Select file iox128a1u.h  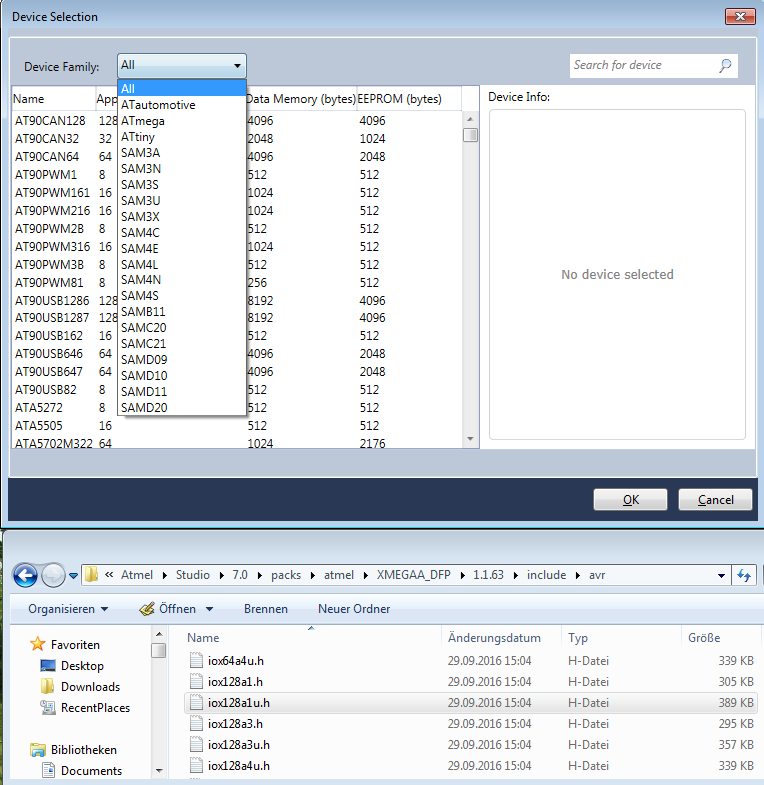(471, 703)
